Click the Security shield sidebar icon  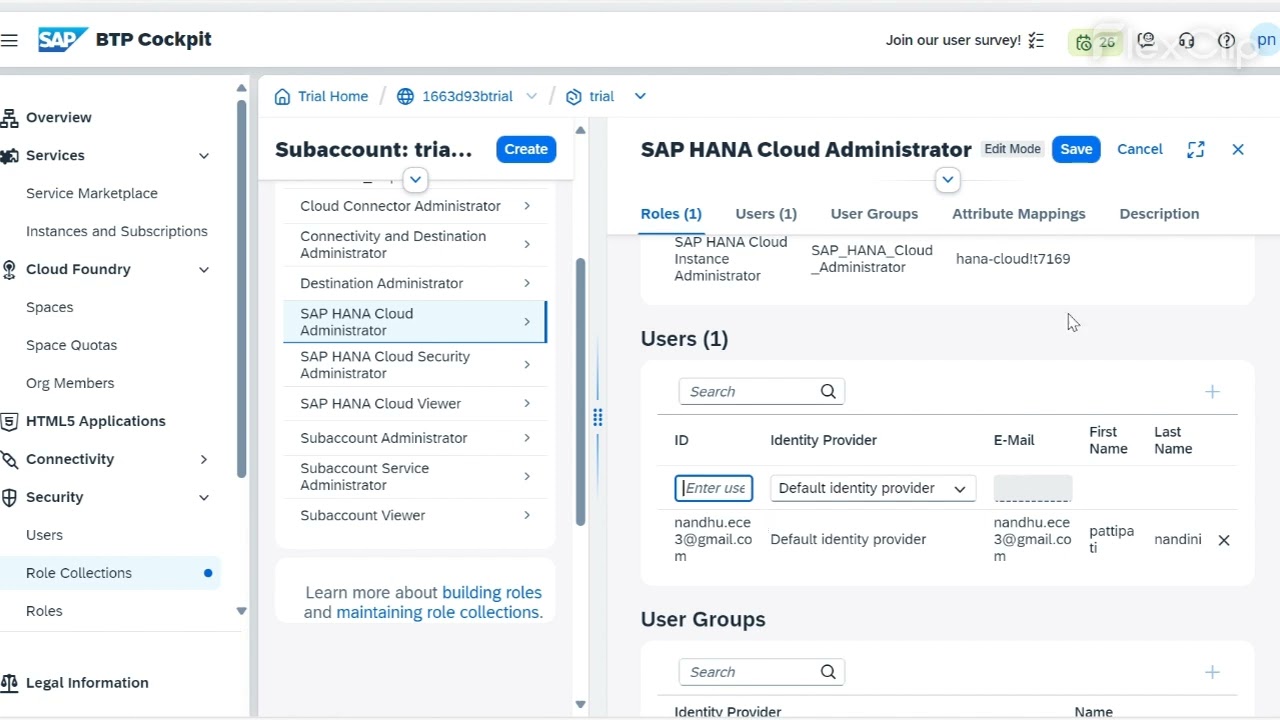click(10, 498)
